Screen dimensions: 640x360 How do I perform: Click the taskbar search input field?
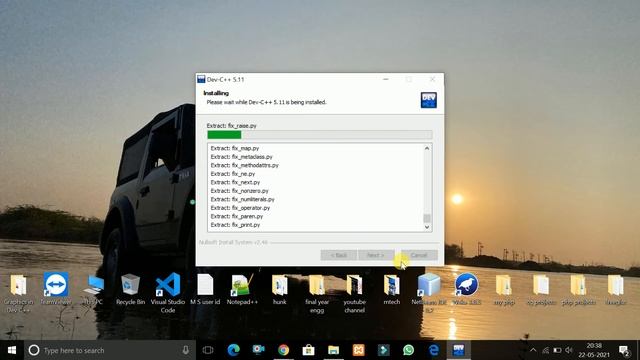coord(110,350)
